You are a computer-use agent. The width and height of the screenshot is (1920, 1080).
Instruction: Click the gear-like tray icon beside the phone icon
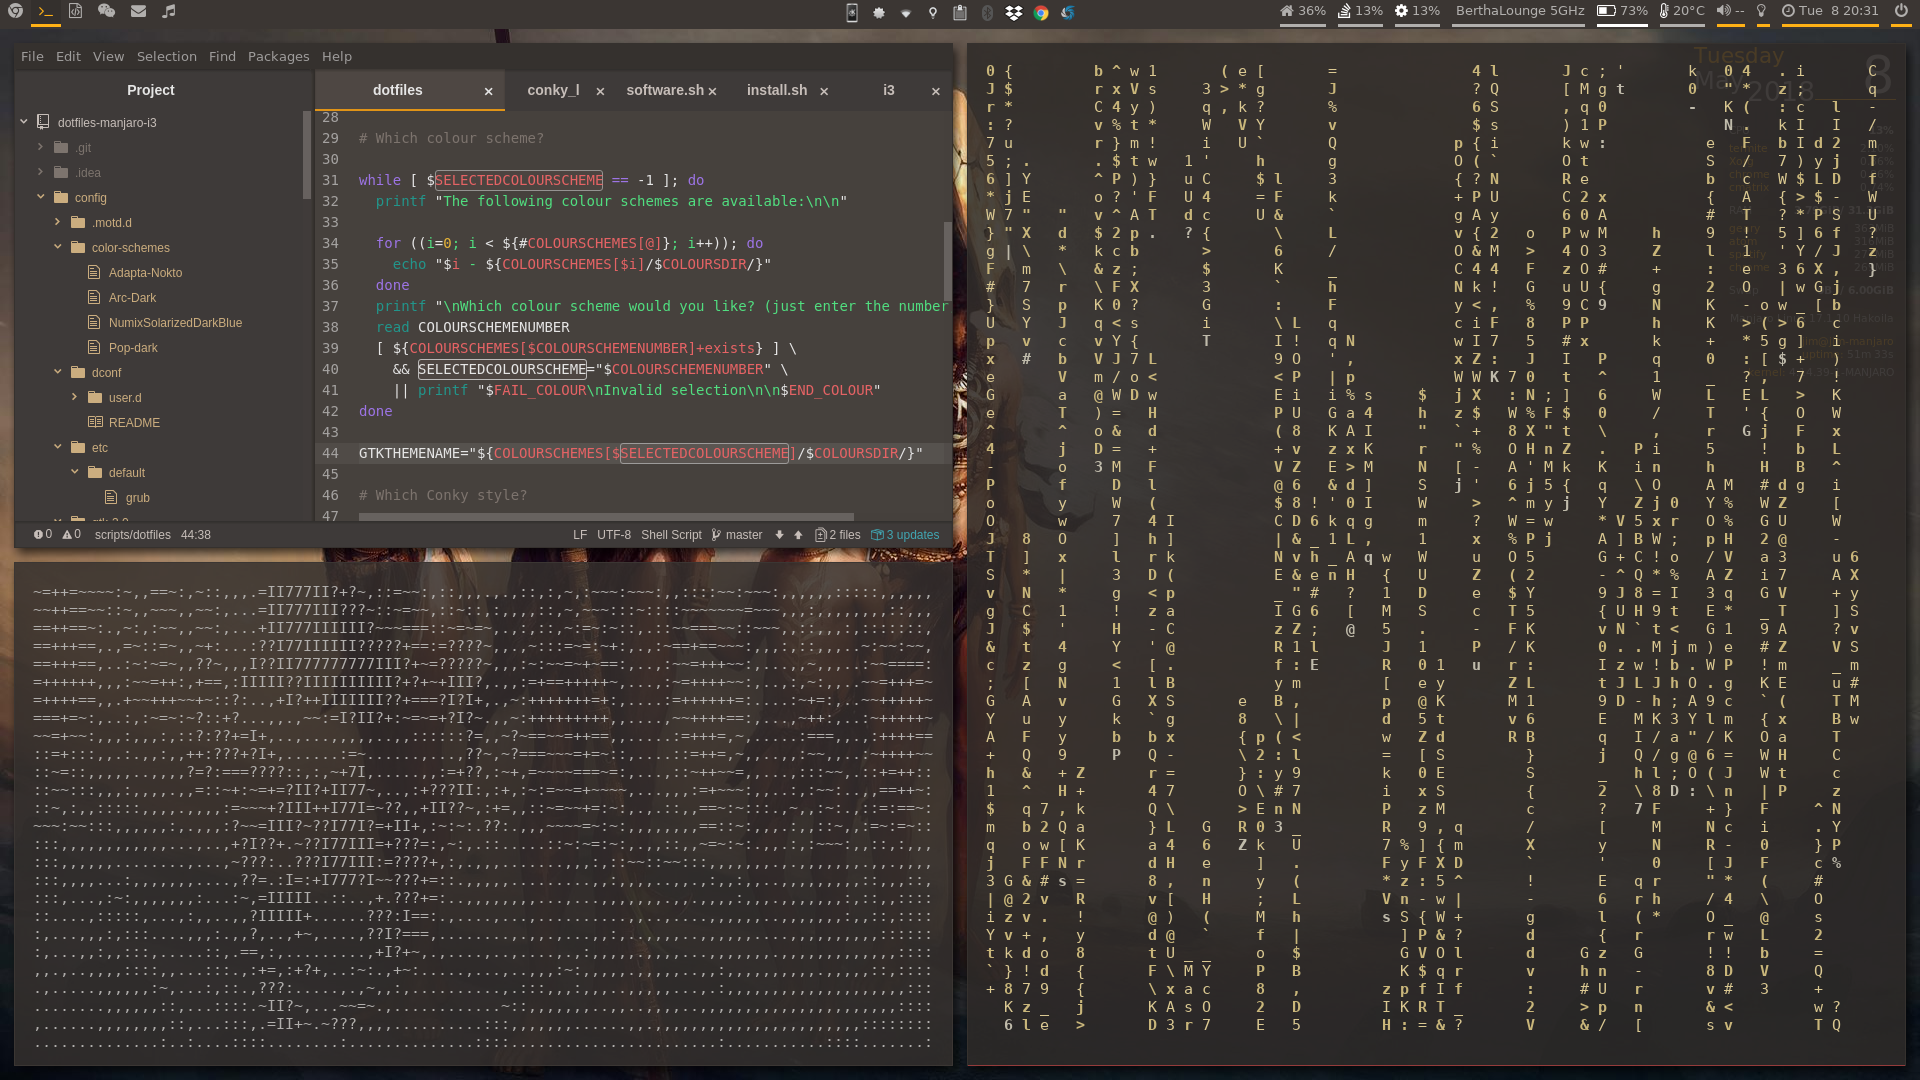879,12
